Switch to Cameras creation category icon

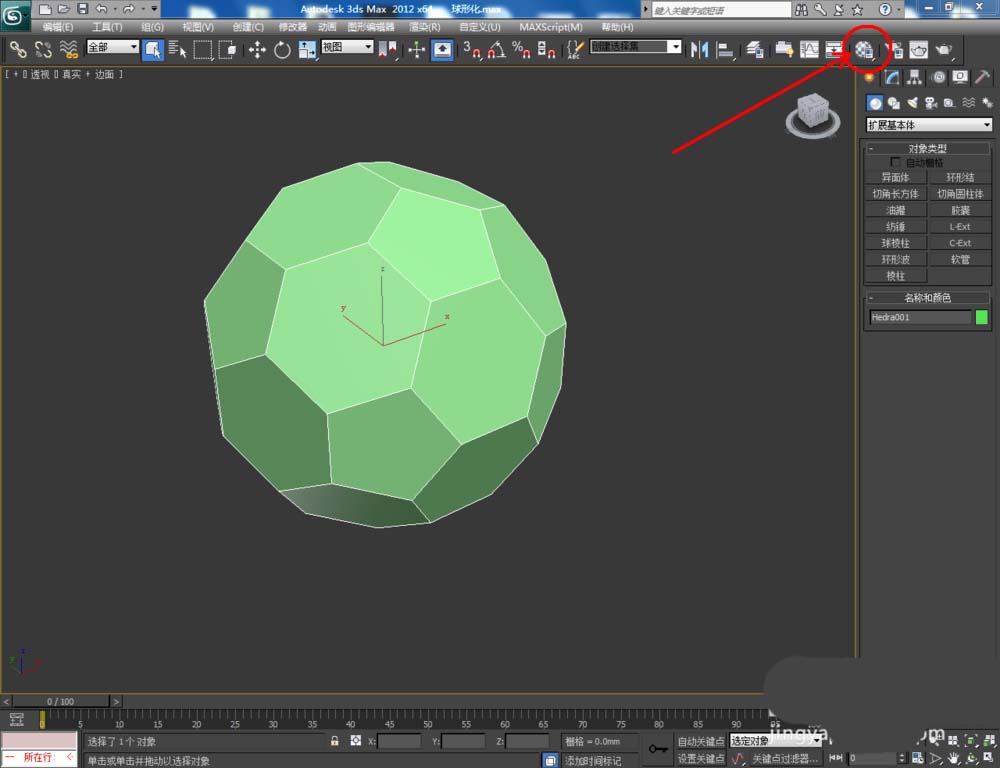click(930, 102)
